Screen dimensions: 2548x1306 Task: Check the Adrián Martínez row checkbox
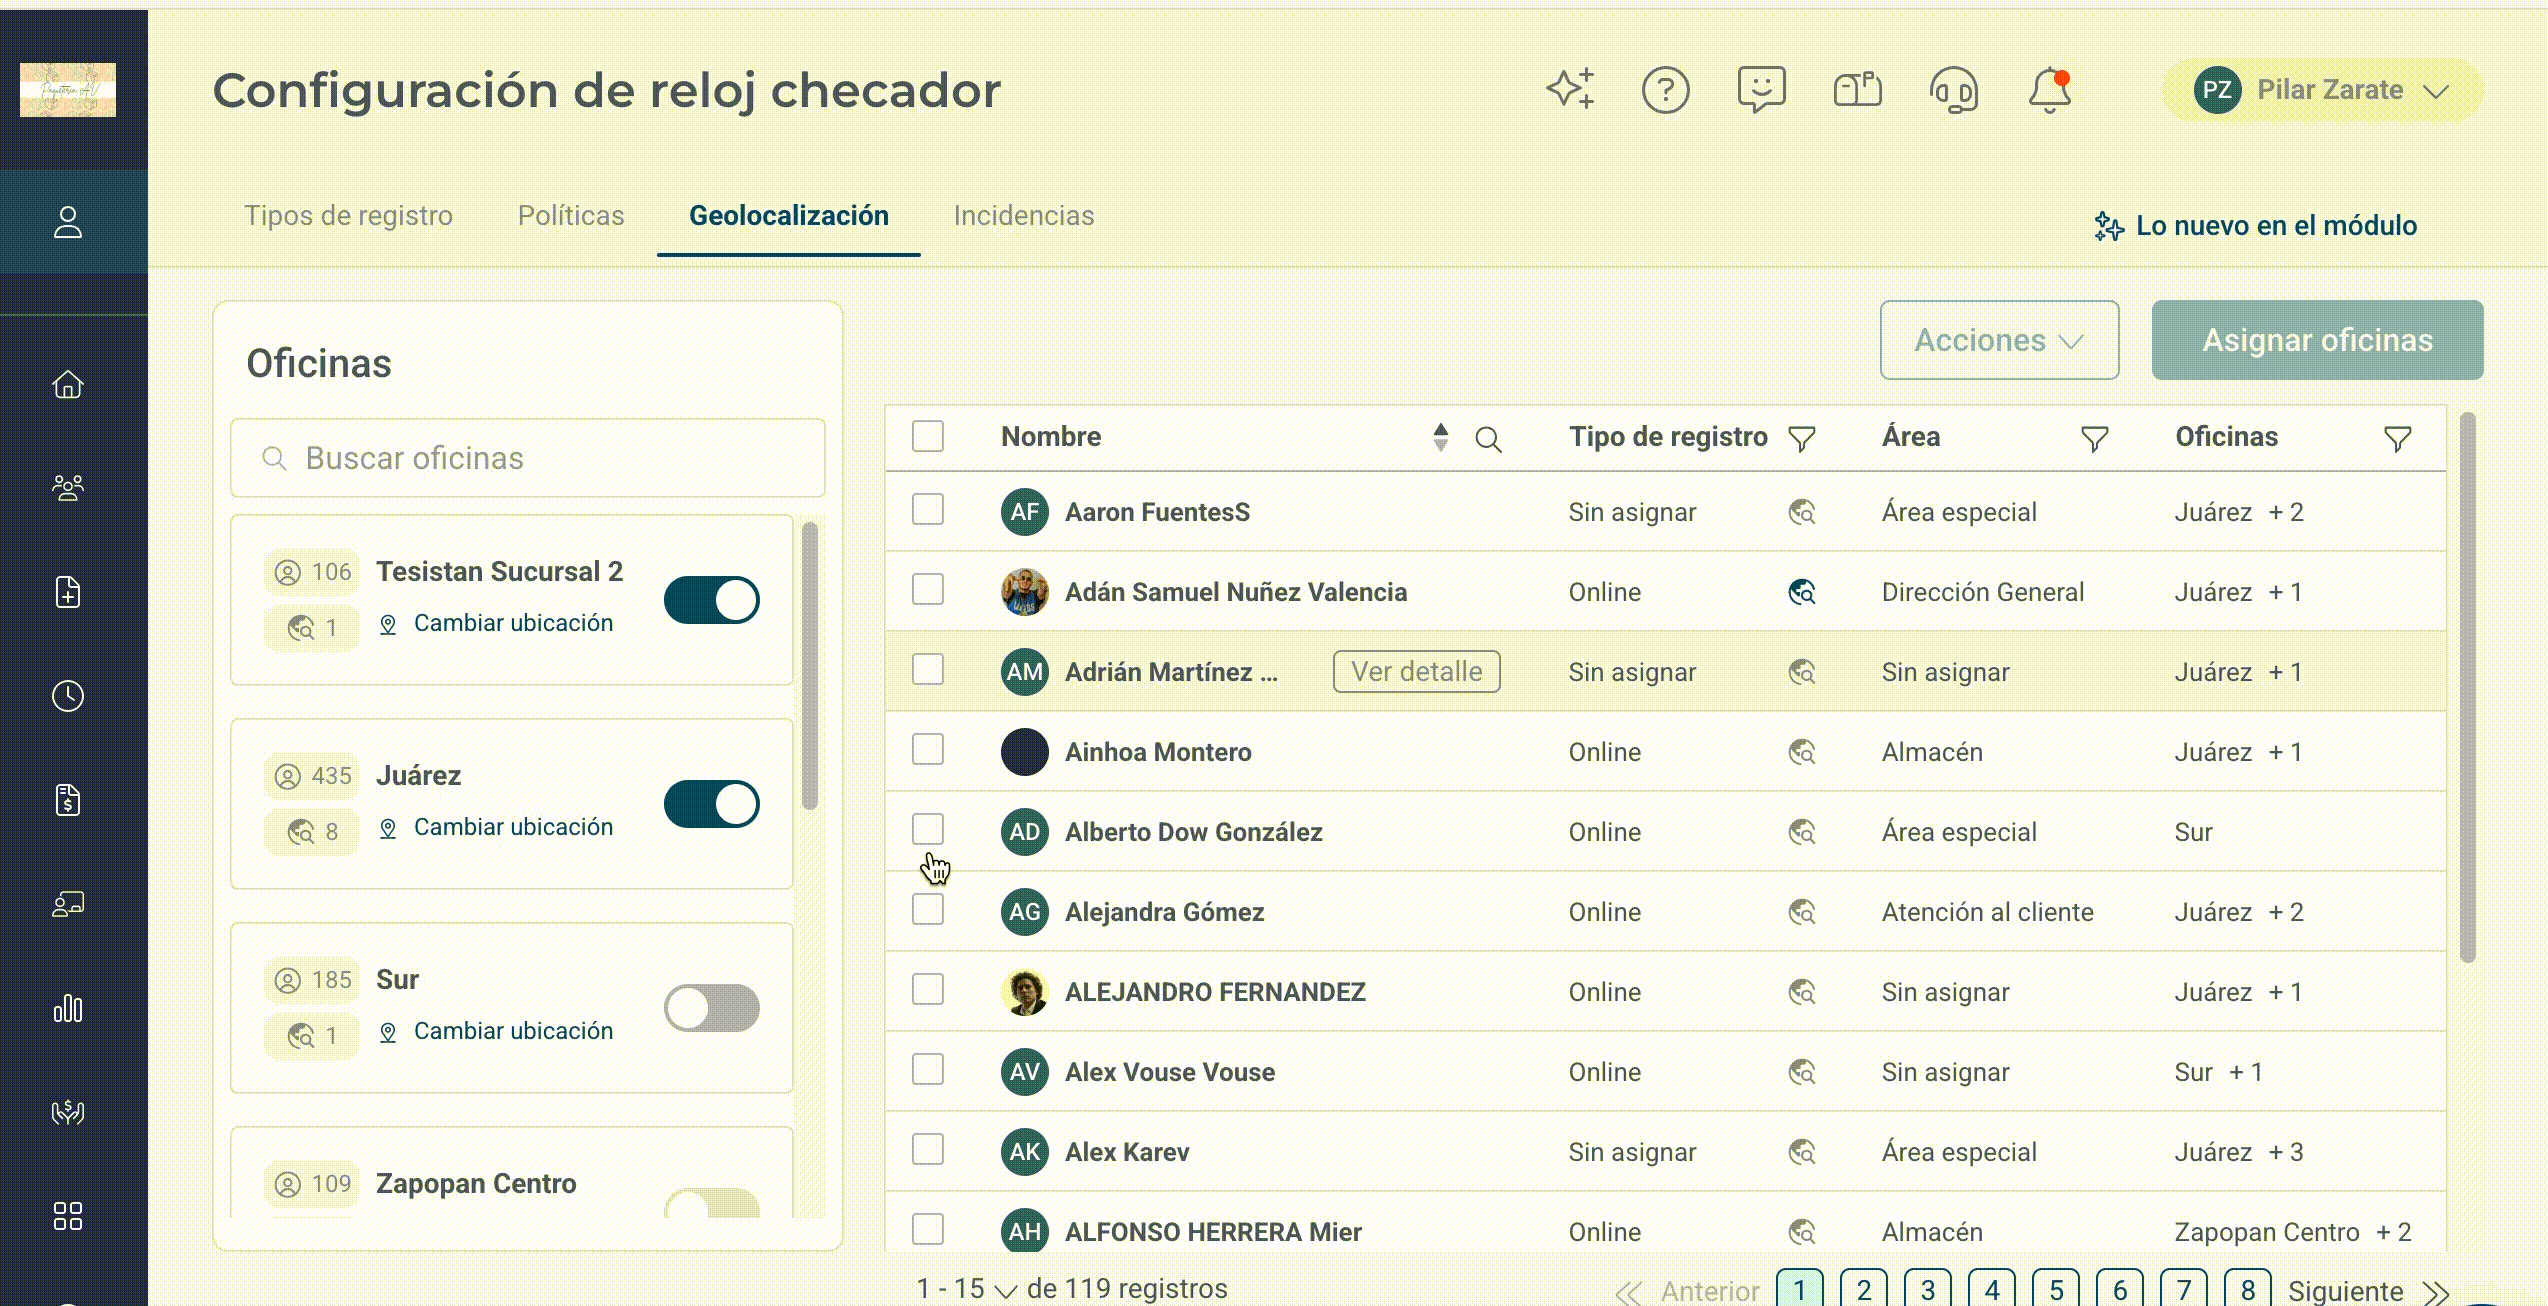[x=928, y=669]
